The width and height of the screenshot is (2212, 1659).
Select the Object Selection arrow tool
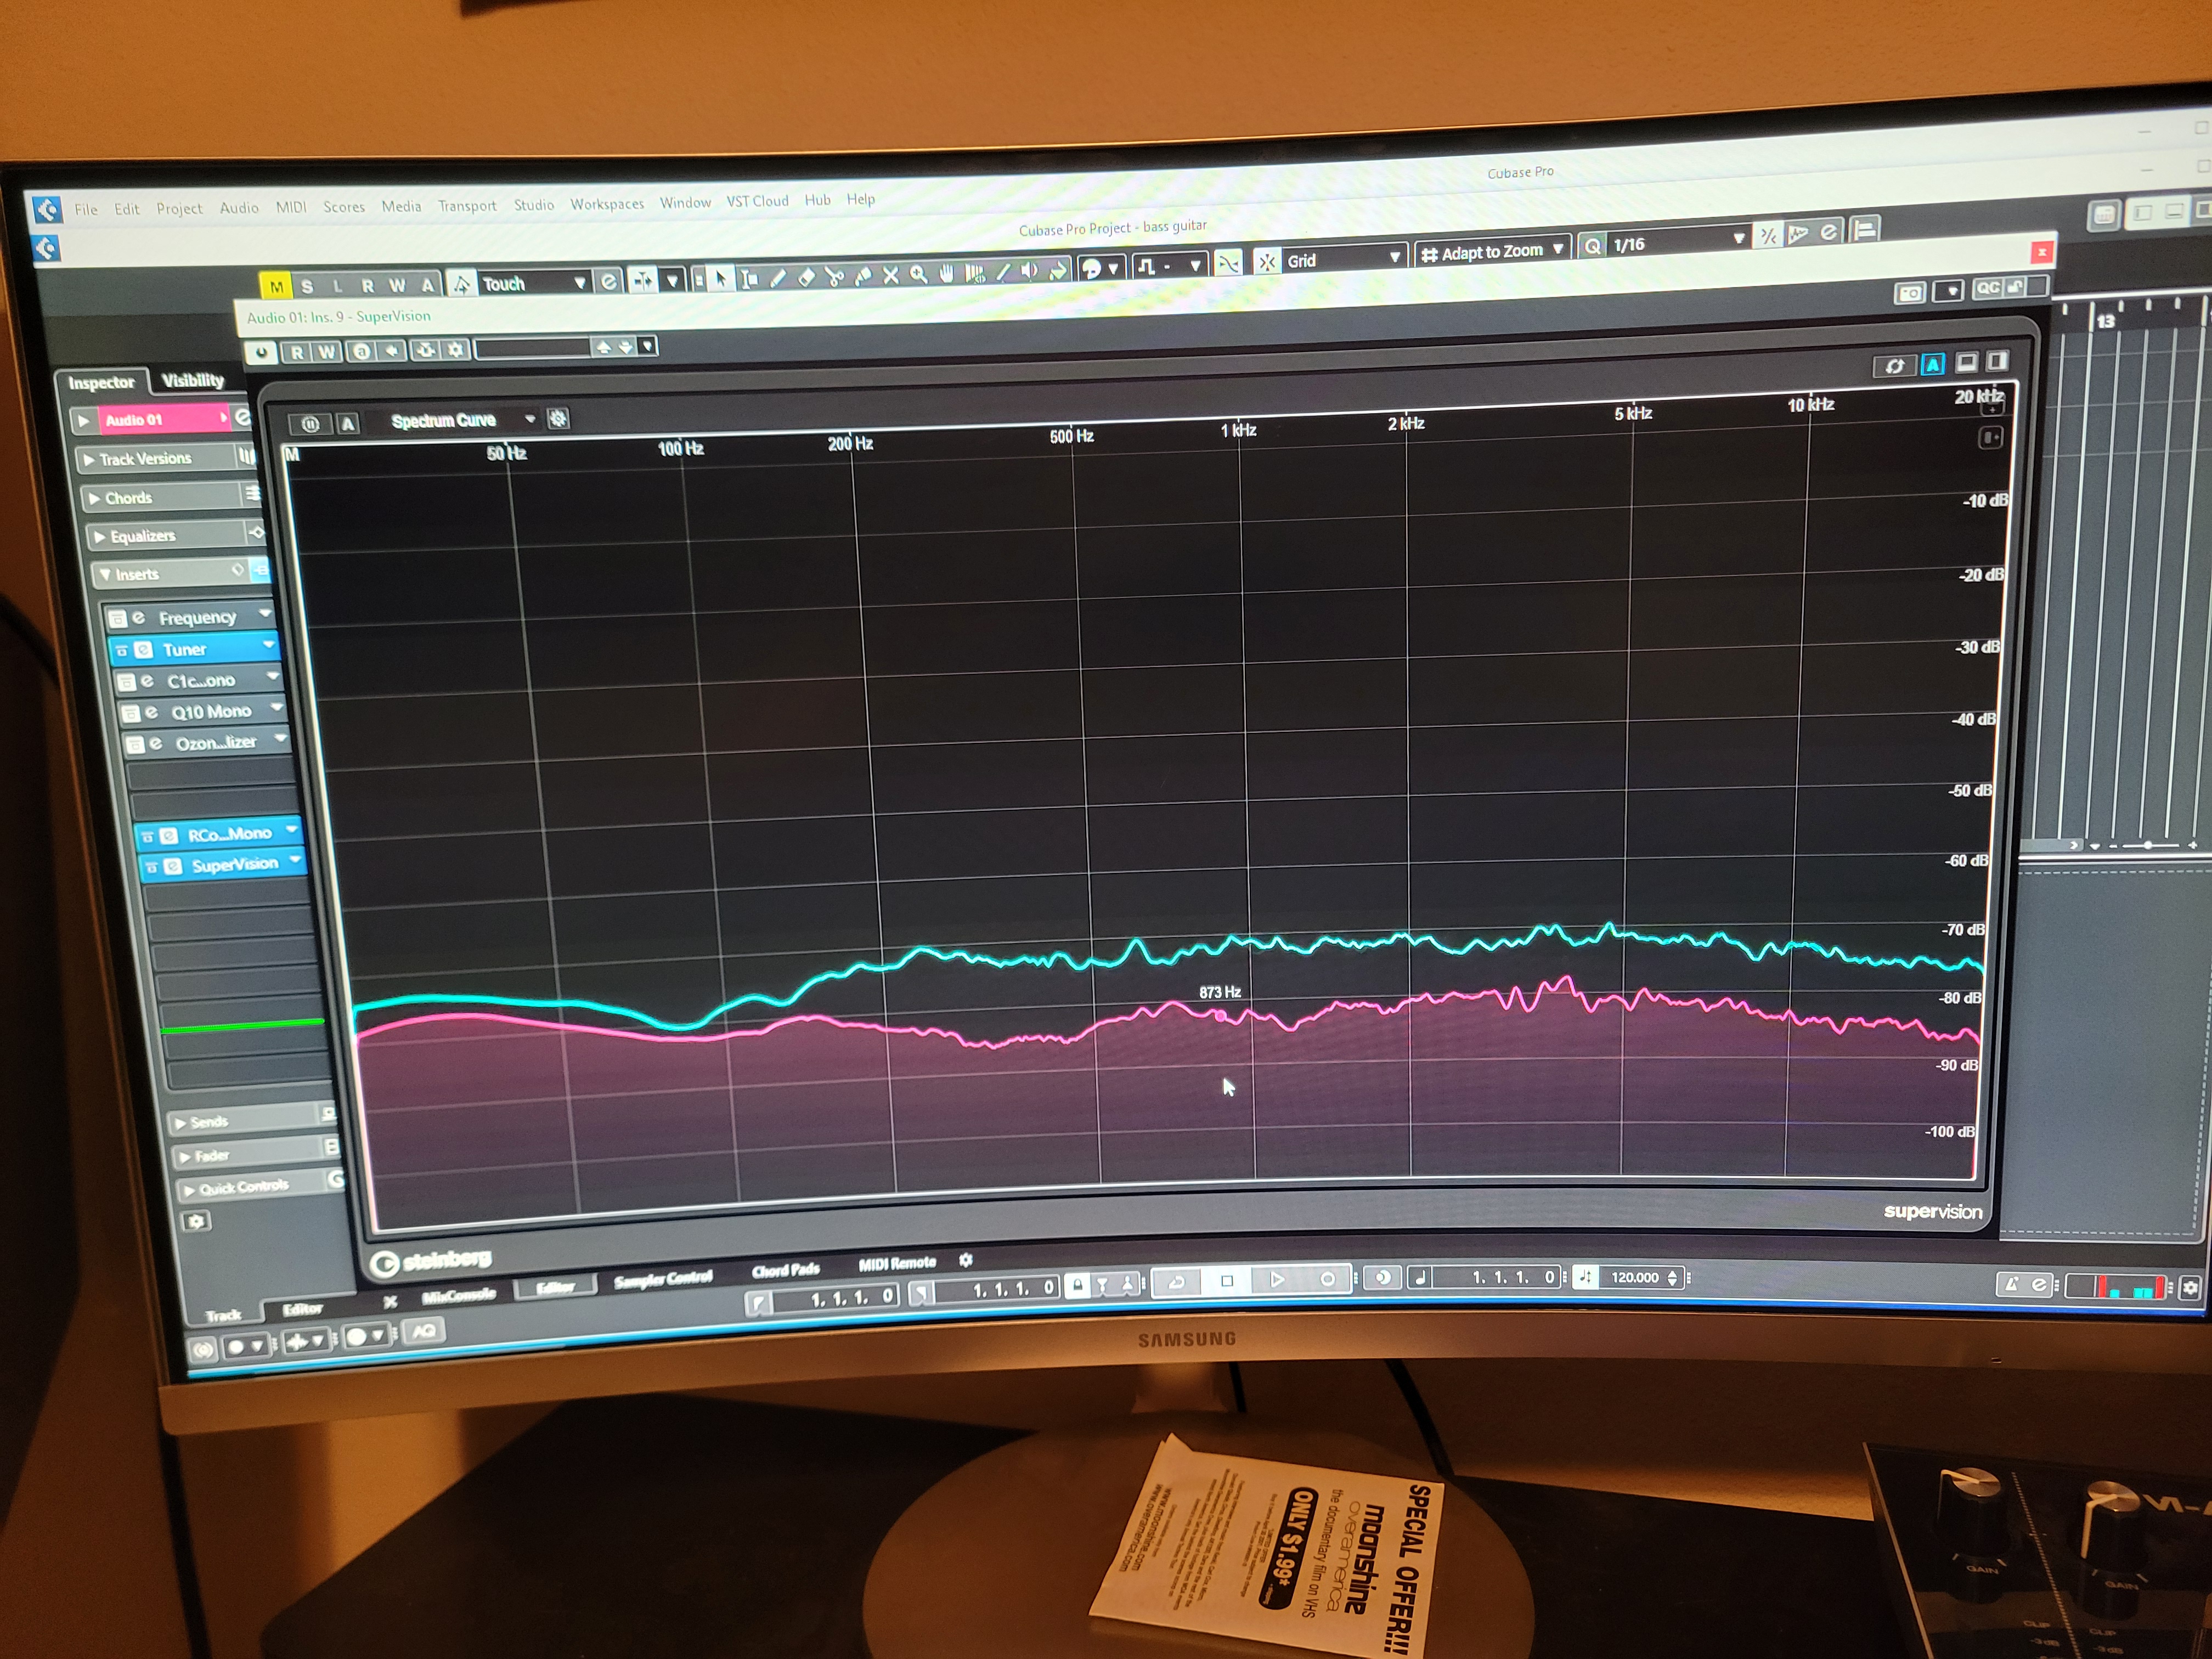pyautogui.click(x=721, y=278)
